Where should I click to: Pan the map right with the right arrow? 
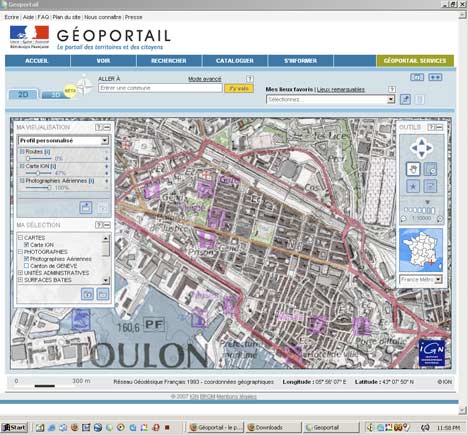pyautogui.click(x=429, y=148)
